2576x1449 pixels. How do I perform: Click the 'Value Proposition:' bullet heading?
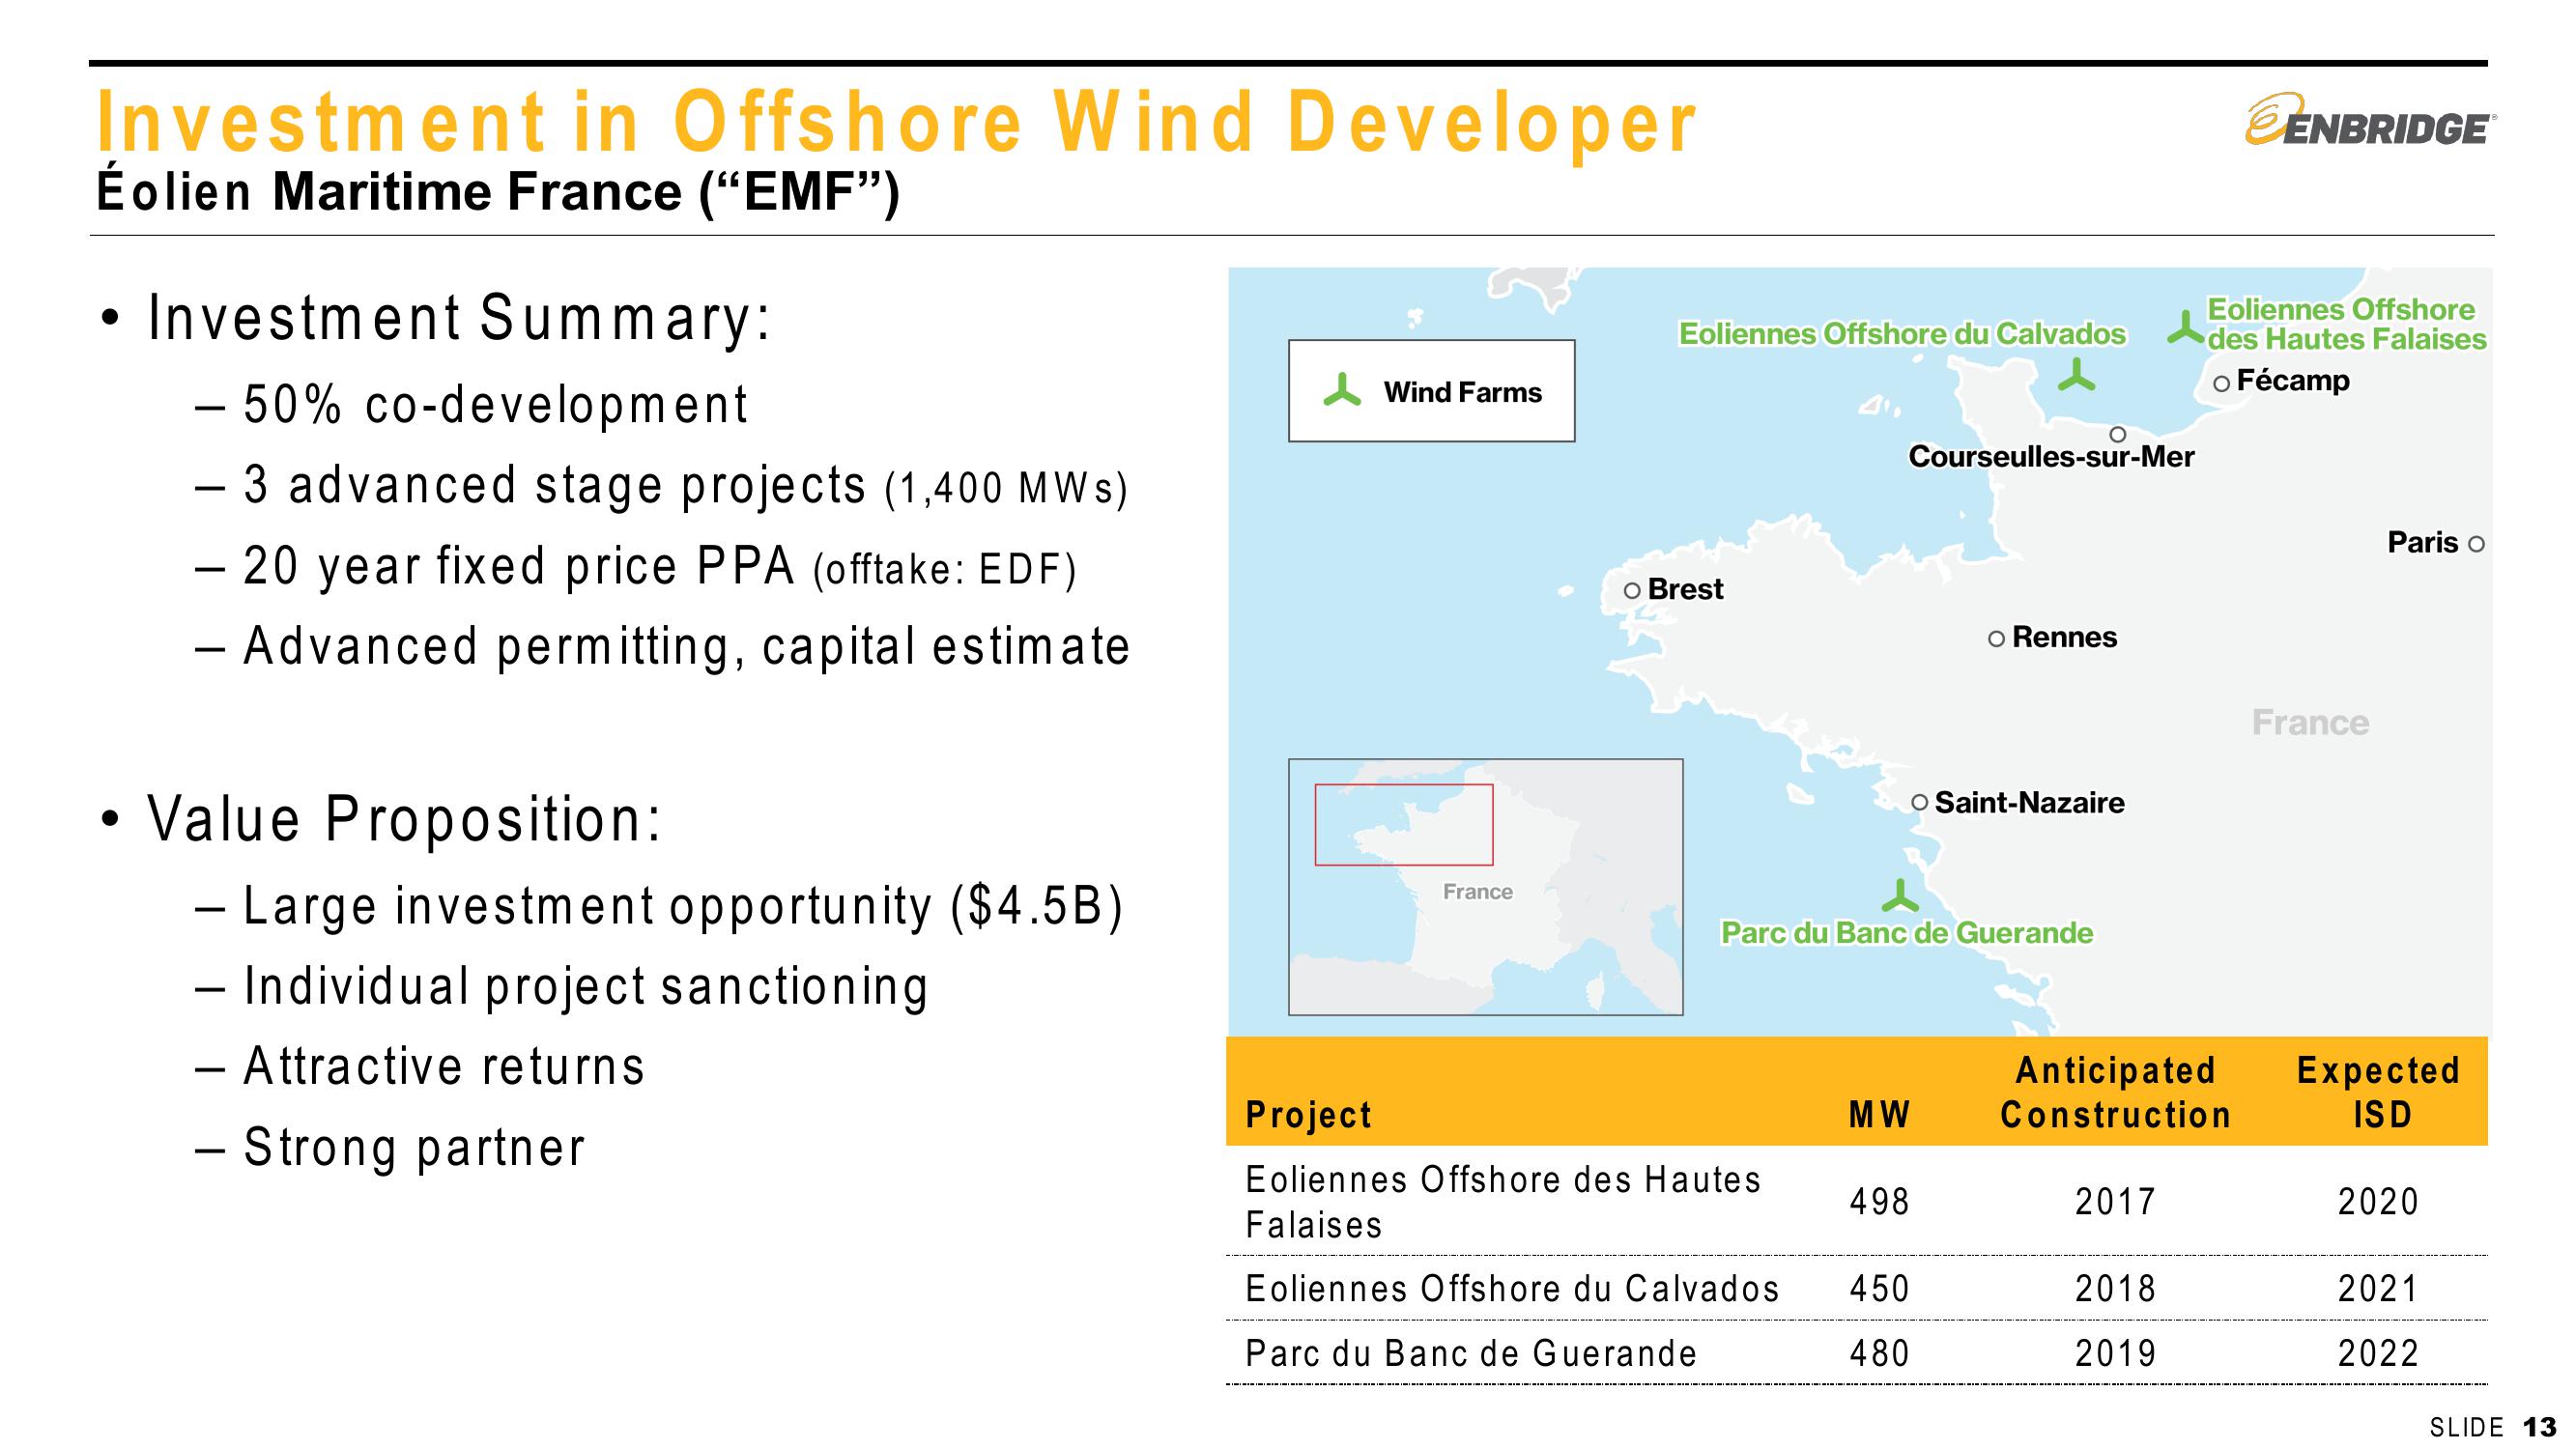pyautogui.click(x=404, y=819)
